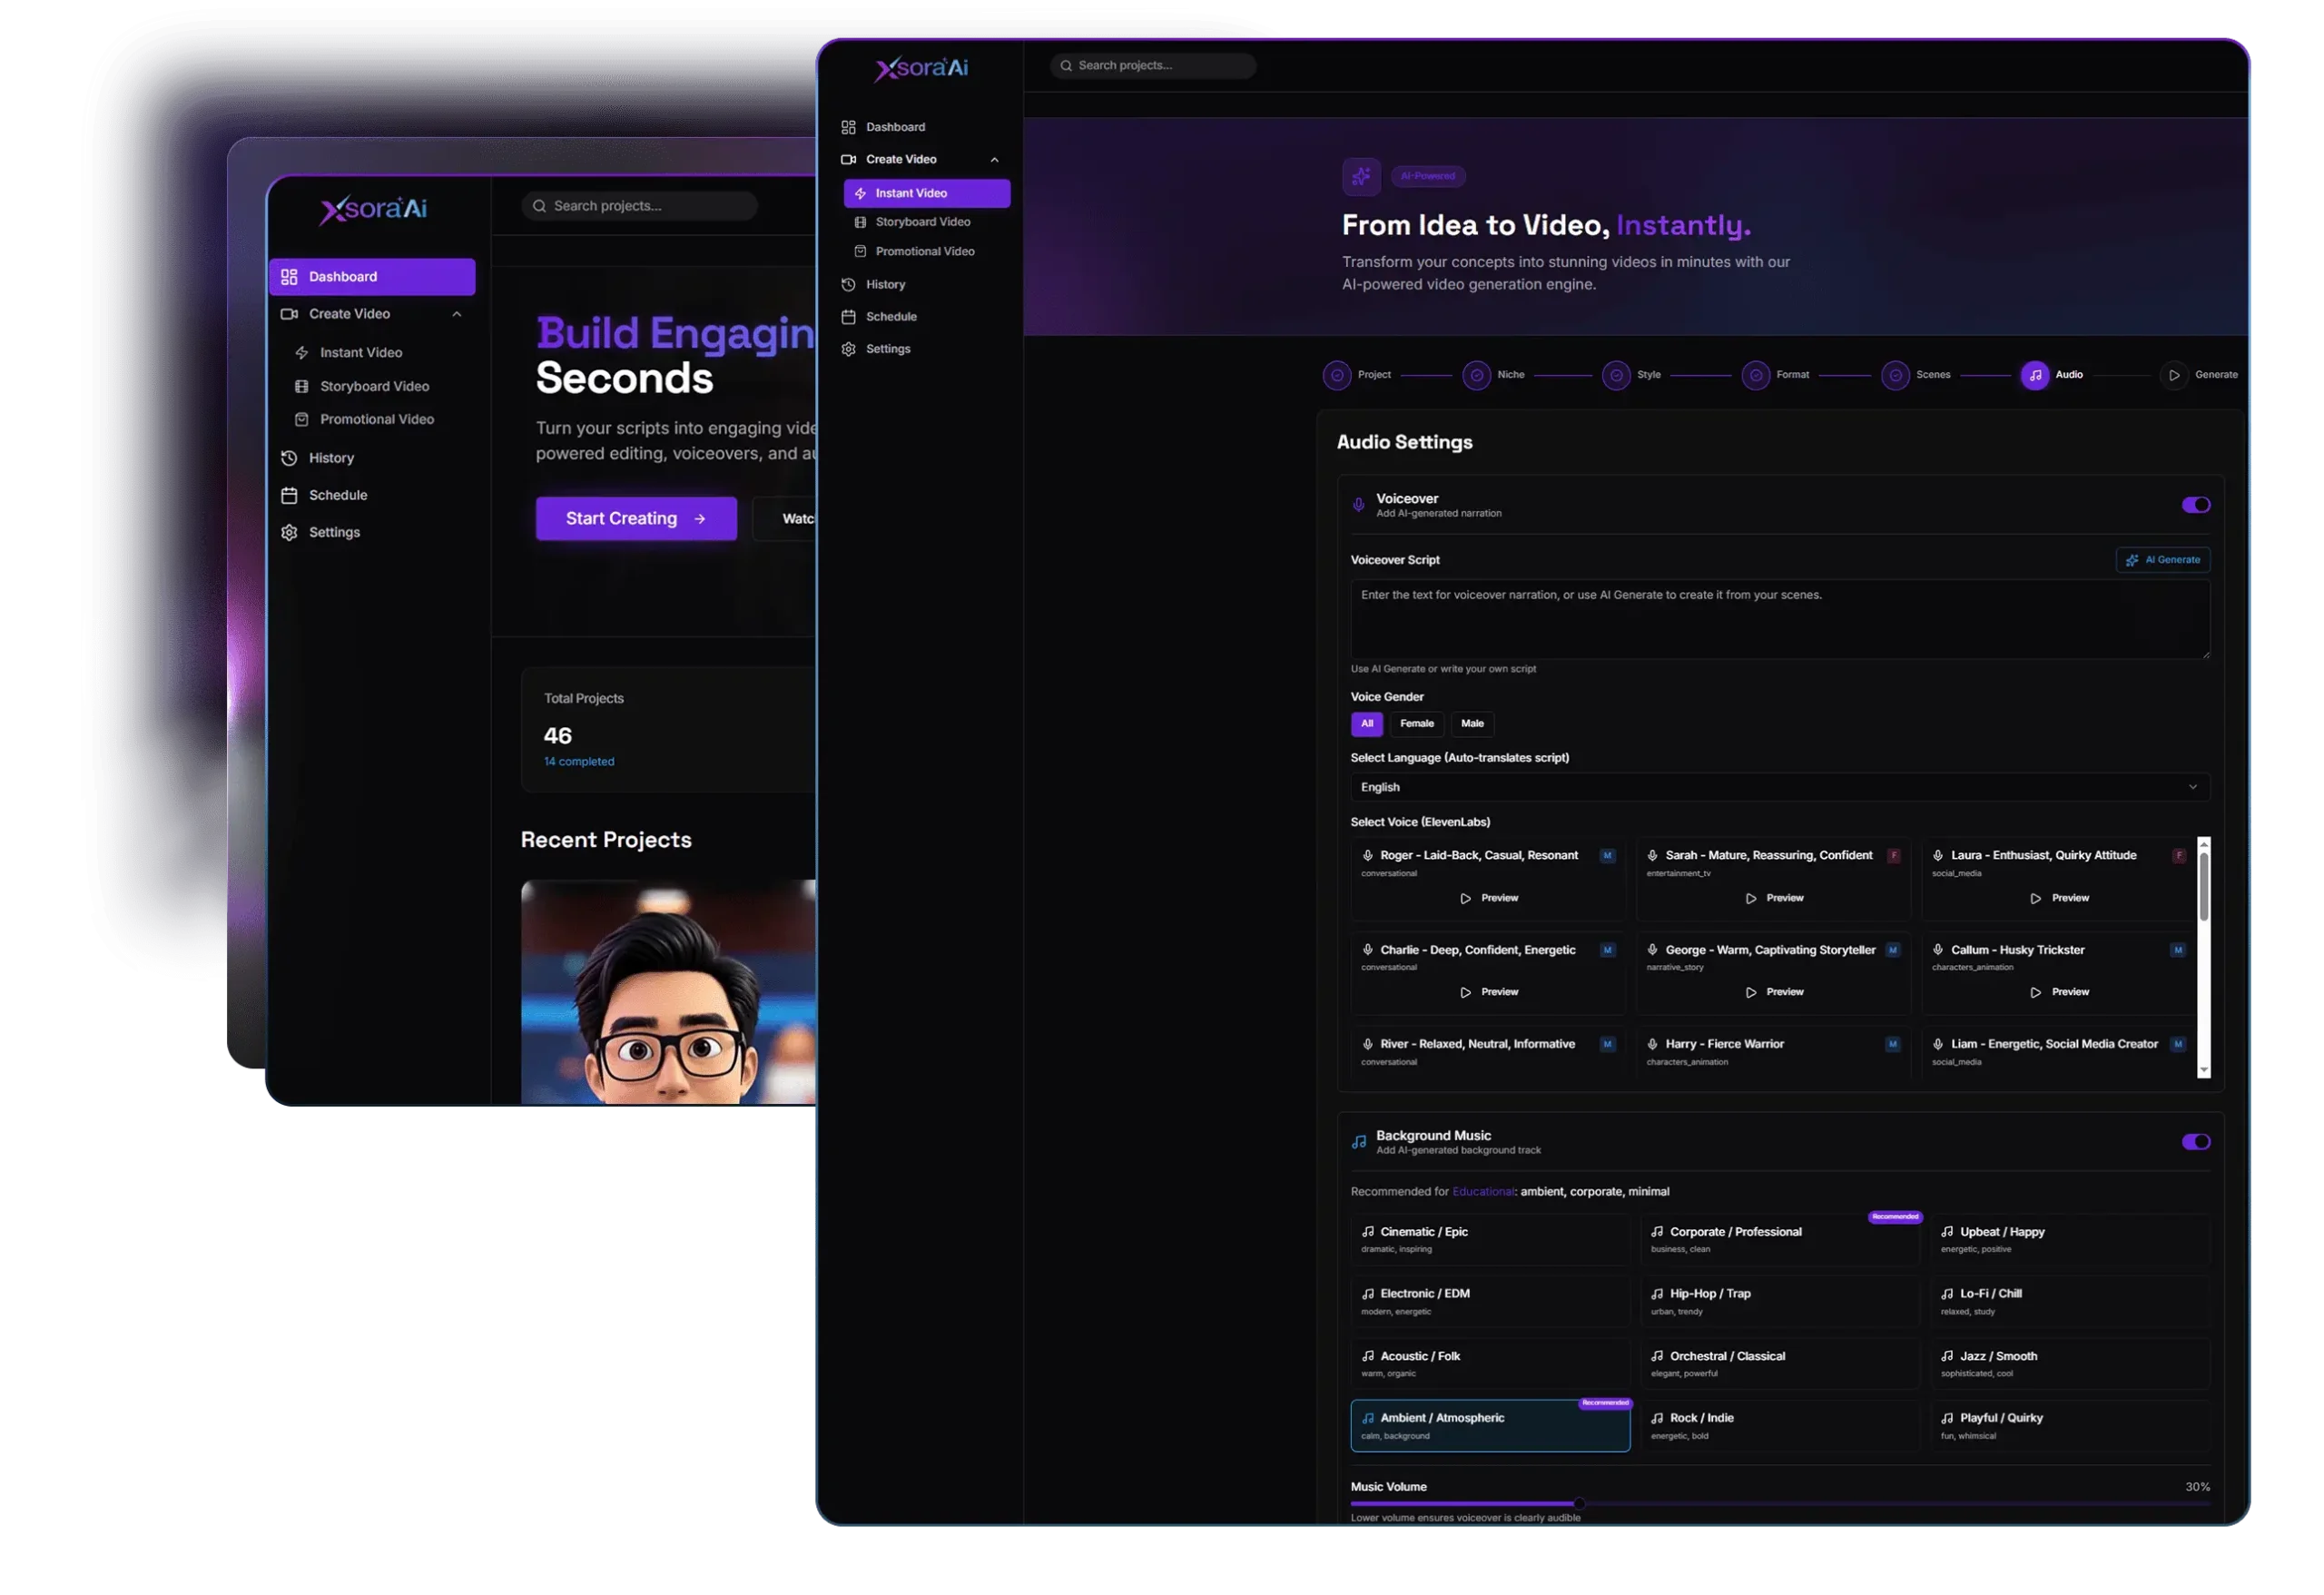Open Storyboard Video in back window sidebar

pos(375,387)
